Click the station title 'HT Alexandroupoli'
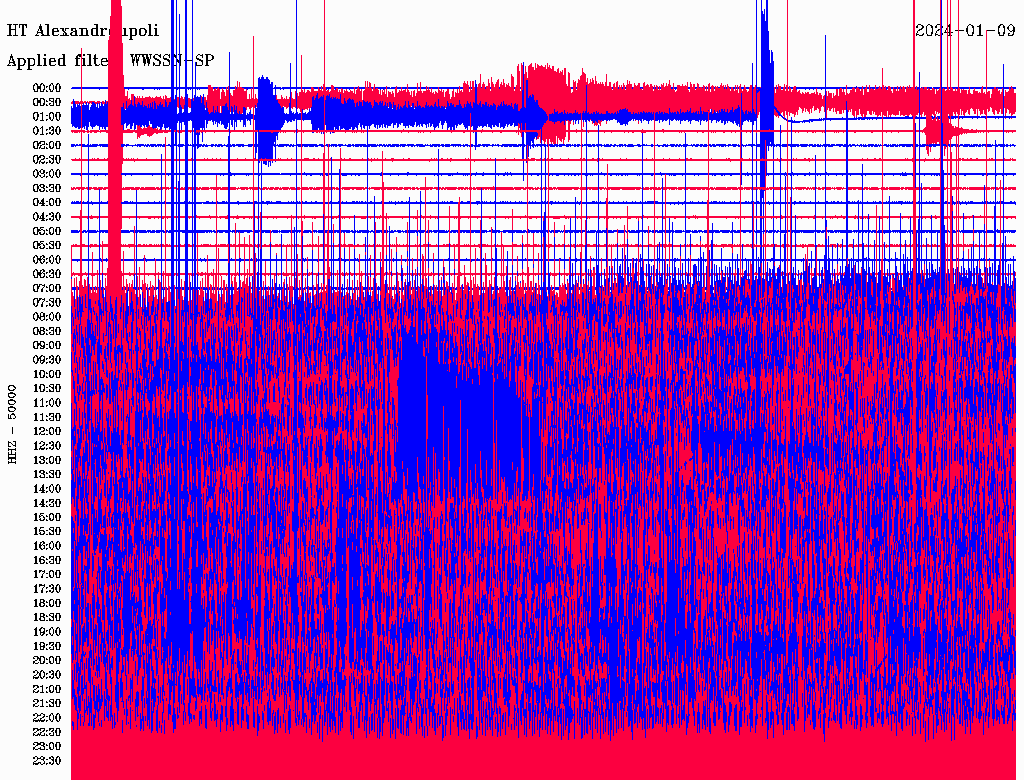Image resolution: width=1024 pixels, height=780 pixels. click(83, 31)
